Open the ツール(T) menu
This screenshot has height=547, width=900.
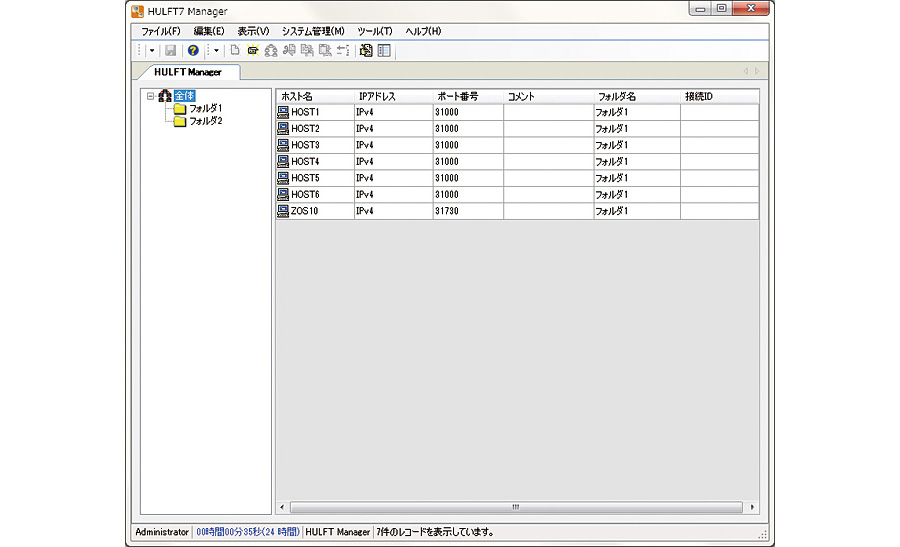(x=374, y=31)
